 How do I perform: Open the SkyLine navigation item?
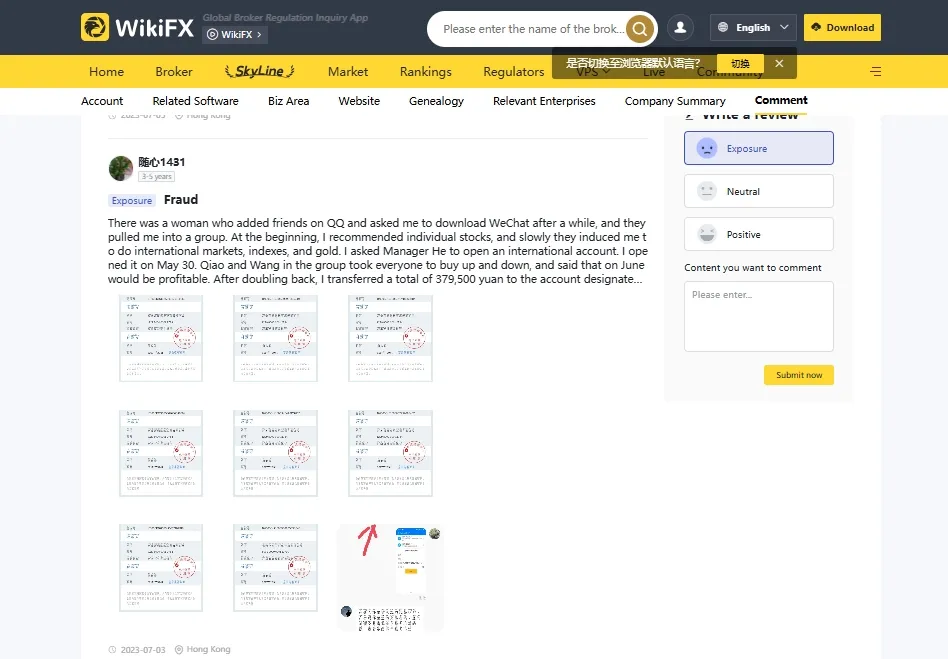coord(260,71)
